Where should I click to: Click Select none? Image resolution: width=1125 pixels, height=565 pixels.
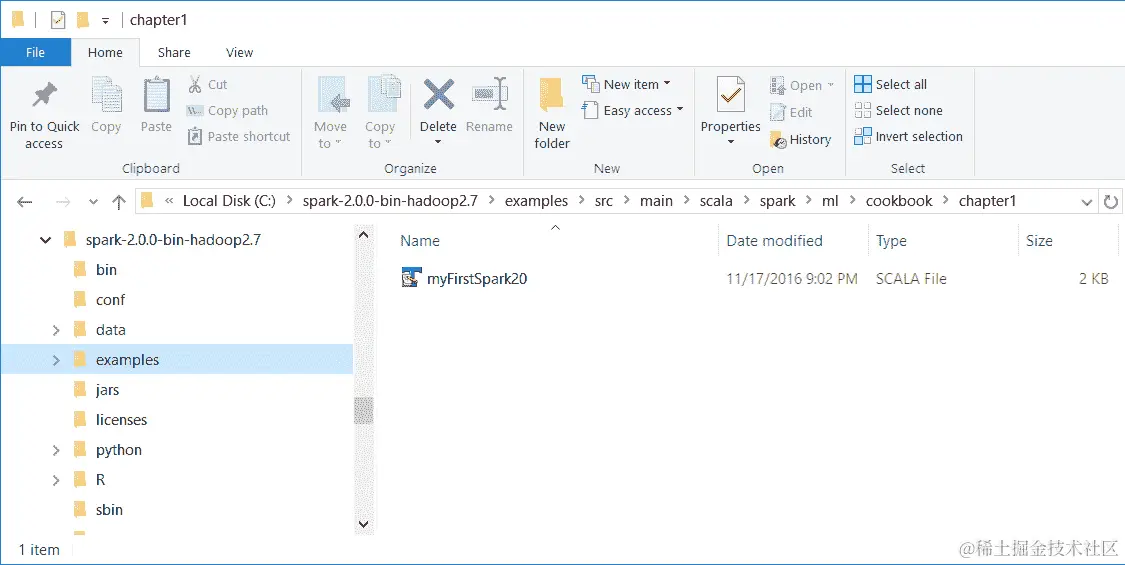click(x=898, y=111)
